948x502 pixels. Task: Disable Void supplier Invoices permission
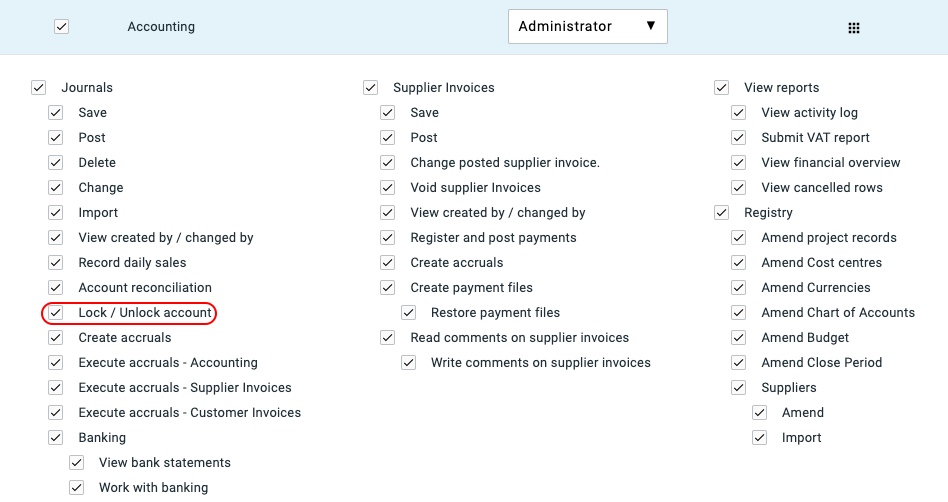point(388,187)
